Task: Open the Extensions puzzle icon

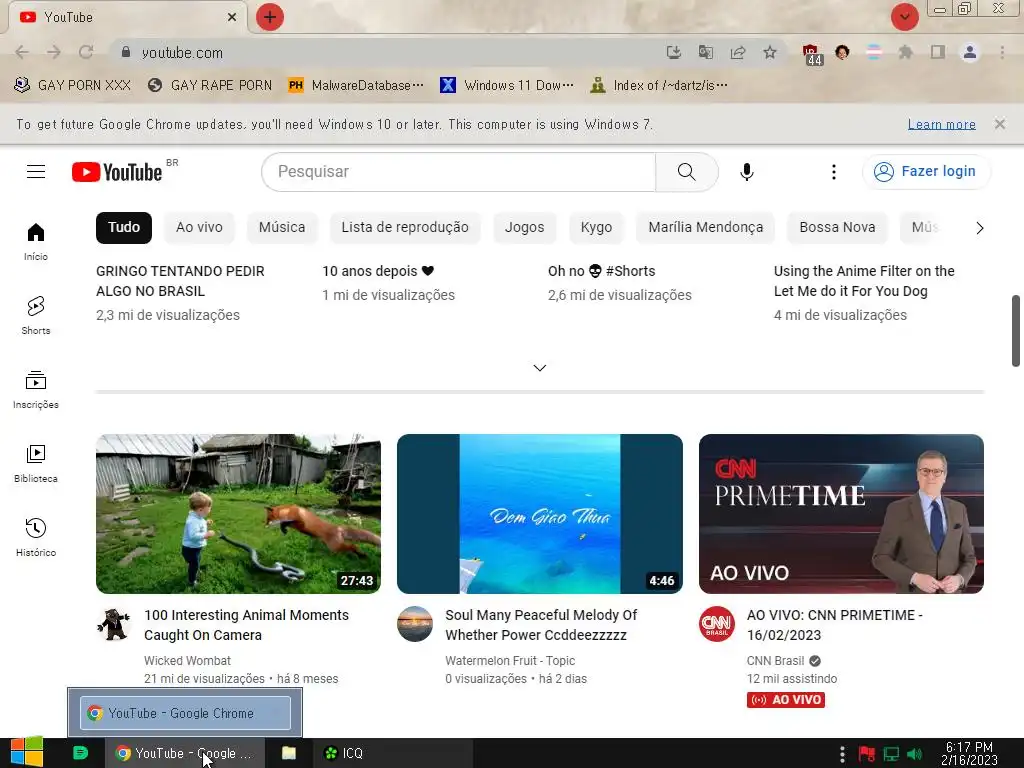Action: [905, 52]
